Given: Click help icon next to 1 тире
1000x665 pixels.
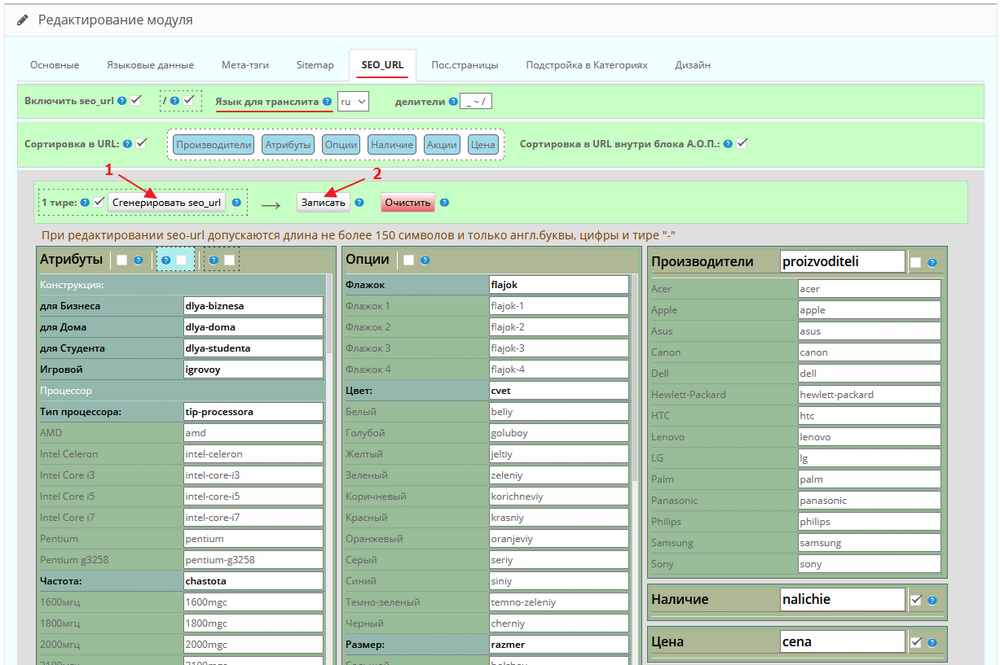Looking at the screenshot, I should (x=84, y=203).
